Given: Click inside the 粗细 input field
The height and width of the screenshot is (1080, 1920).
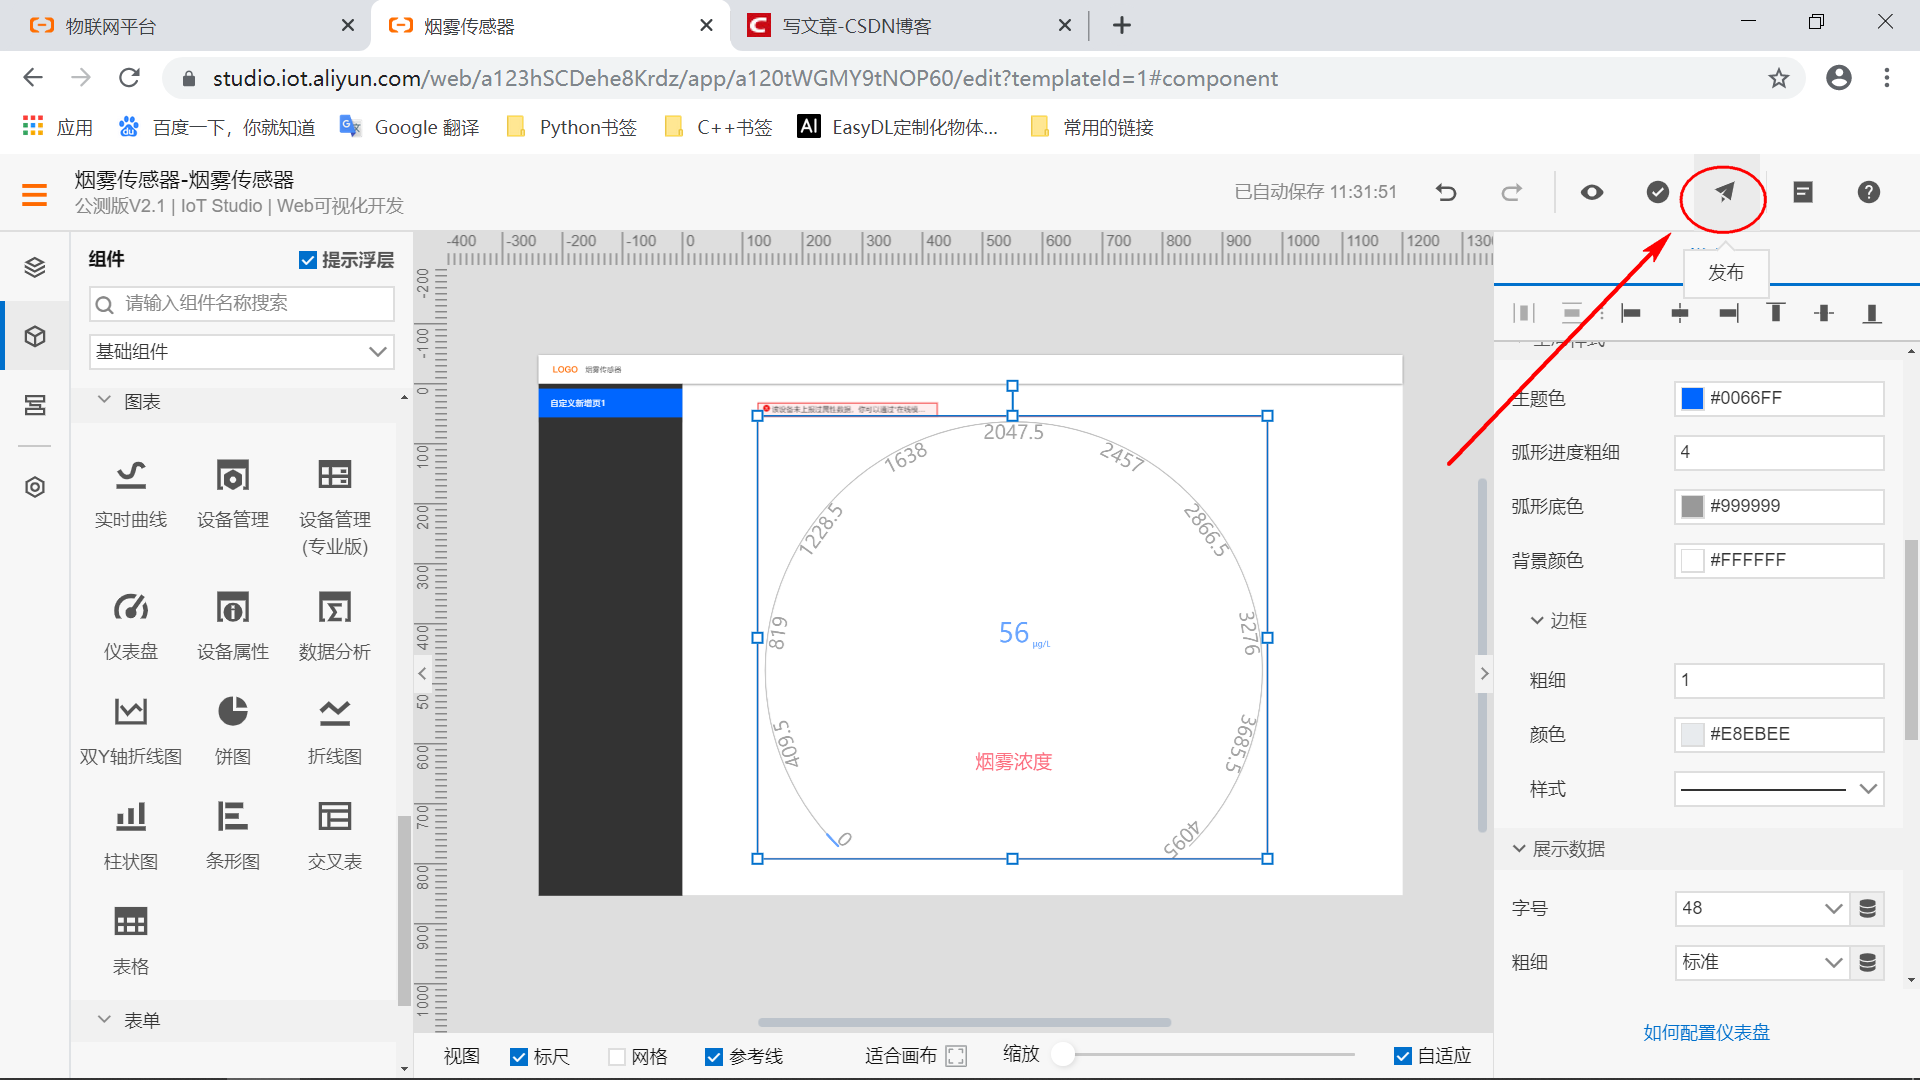Looking at the screenshot, I should coord(1778,680).
